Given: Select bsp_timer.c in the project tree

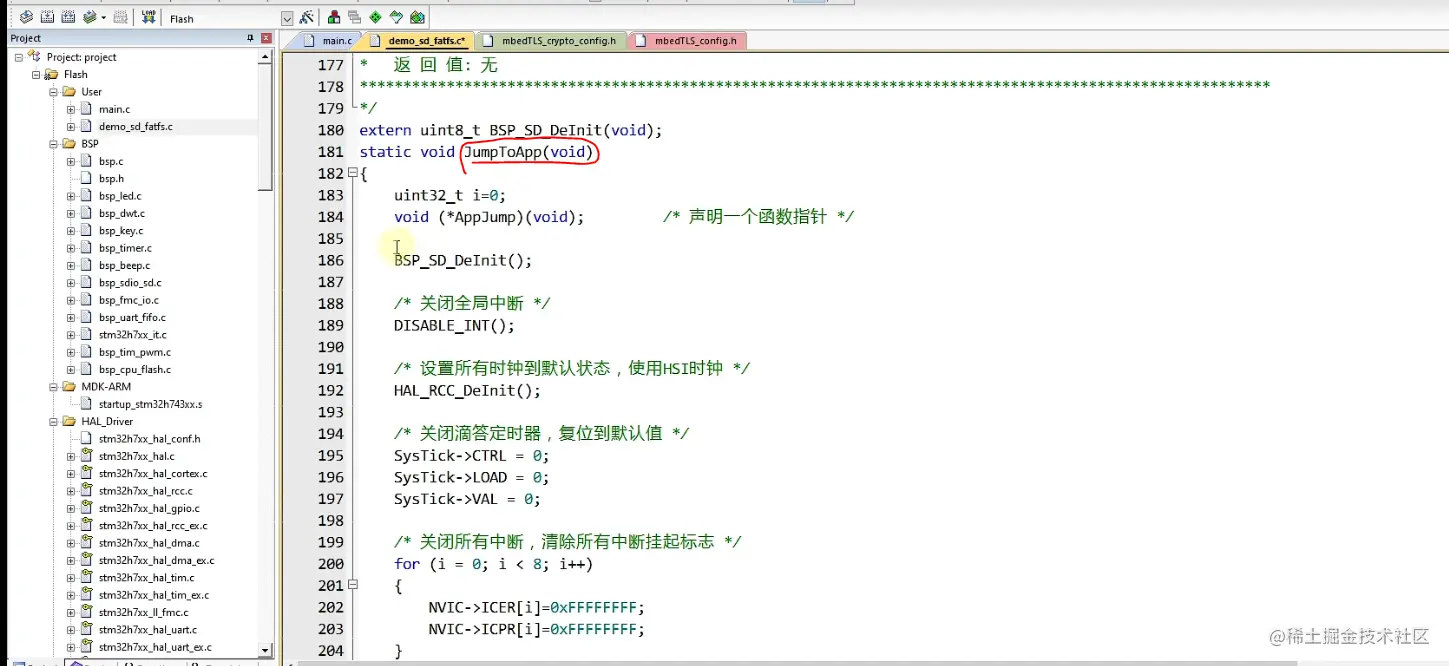Looking at the screenshot, I should 125,248.
